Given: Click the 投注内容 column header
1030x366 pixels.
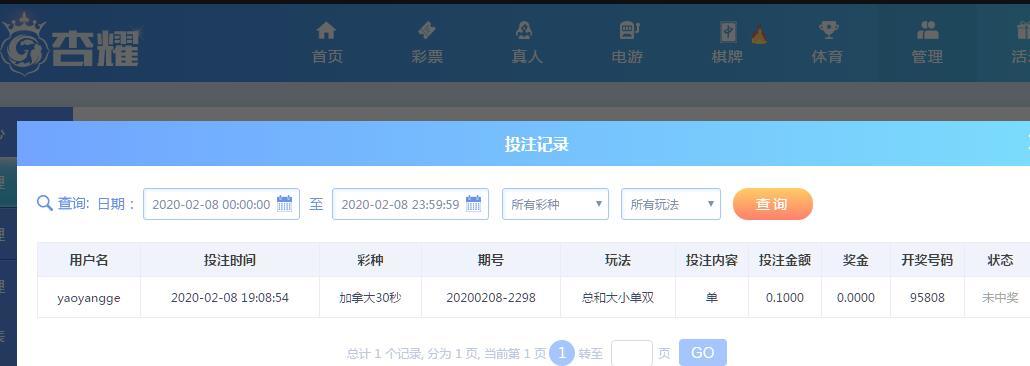Looking at the screenshot, I should tap(711, 260).
